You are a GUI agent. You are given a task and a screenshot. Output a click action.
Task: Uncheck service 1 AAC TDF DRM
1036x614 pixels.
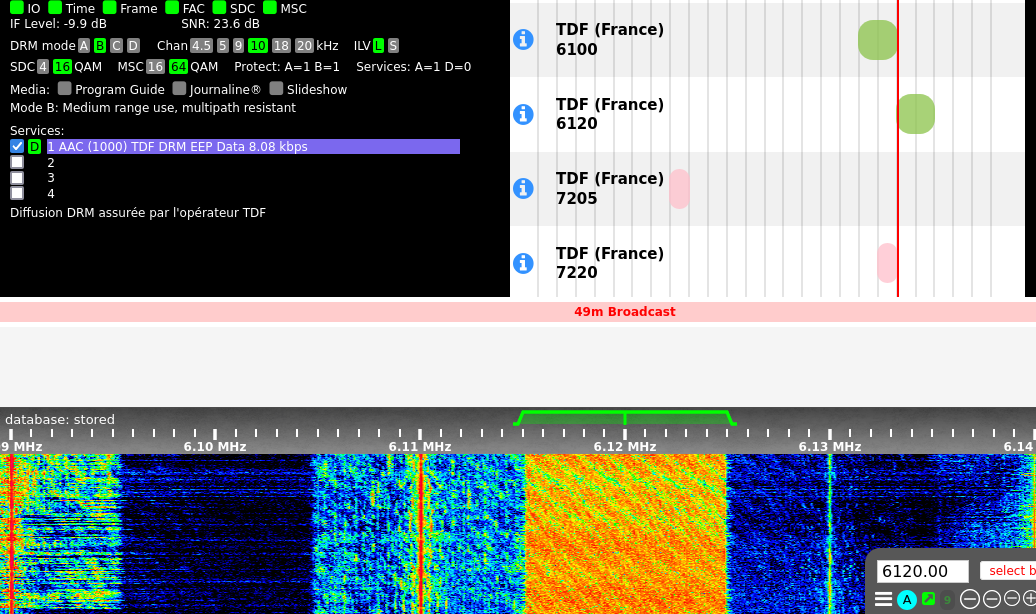coord(17,146)
